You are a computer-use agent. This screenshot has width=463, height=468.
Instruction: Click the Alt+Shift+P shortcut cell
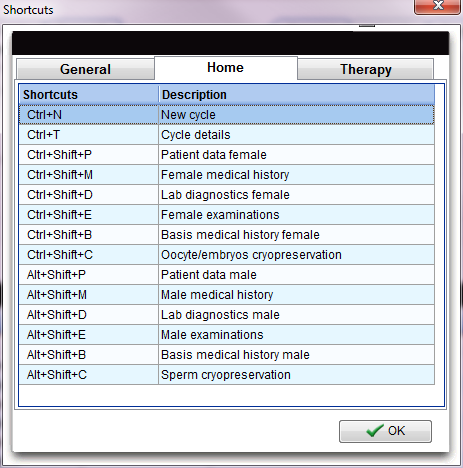click(x=89, y=275)
